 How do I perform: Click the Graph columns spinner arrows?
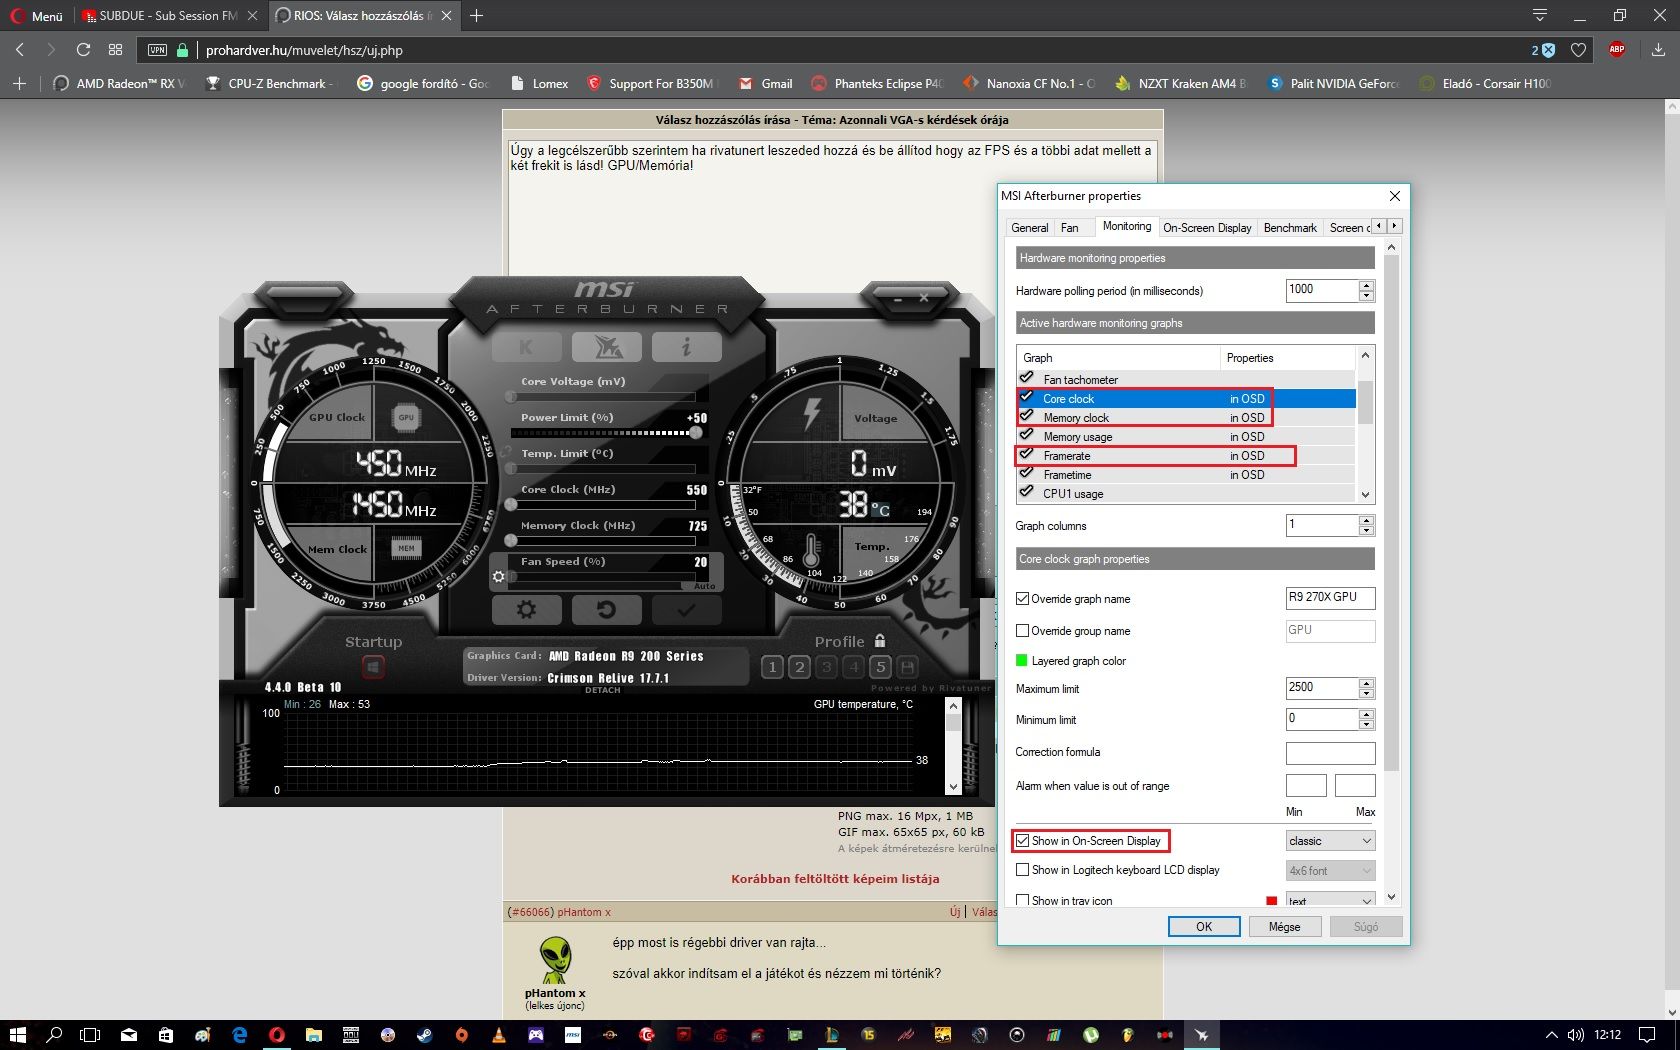[x=1367, y=525]
